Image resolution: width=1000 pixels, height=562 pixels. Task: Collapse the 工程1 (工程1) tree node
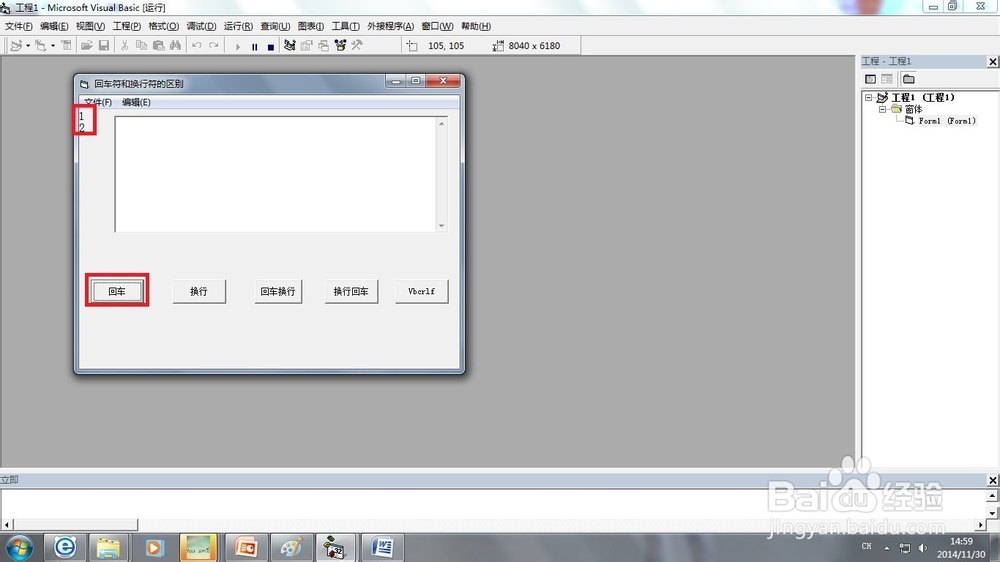click(x=869, y=98)
